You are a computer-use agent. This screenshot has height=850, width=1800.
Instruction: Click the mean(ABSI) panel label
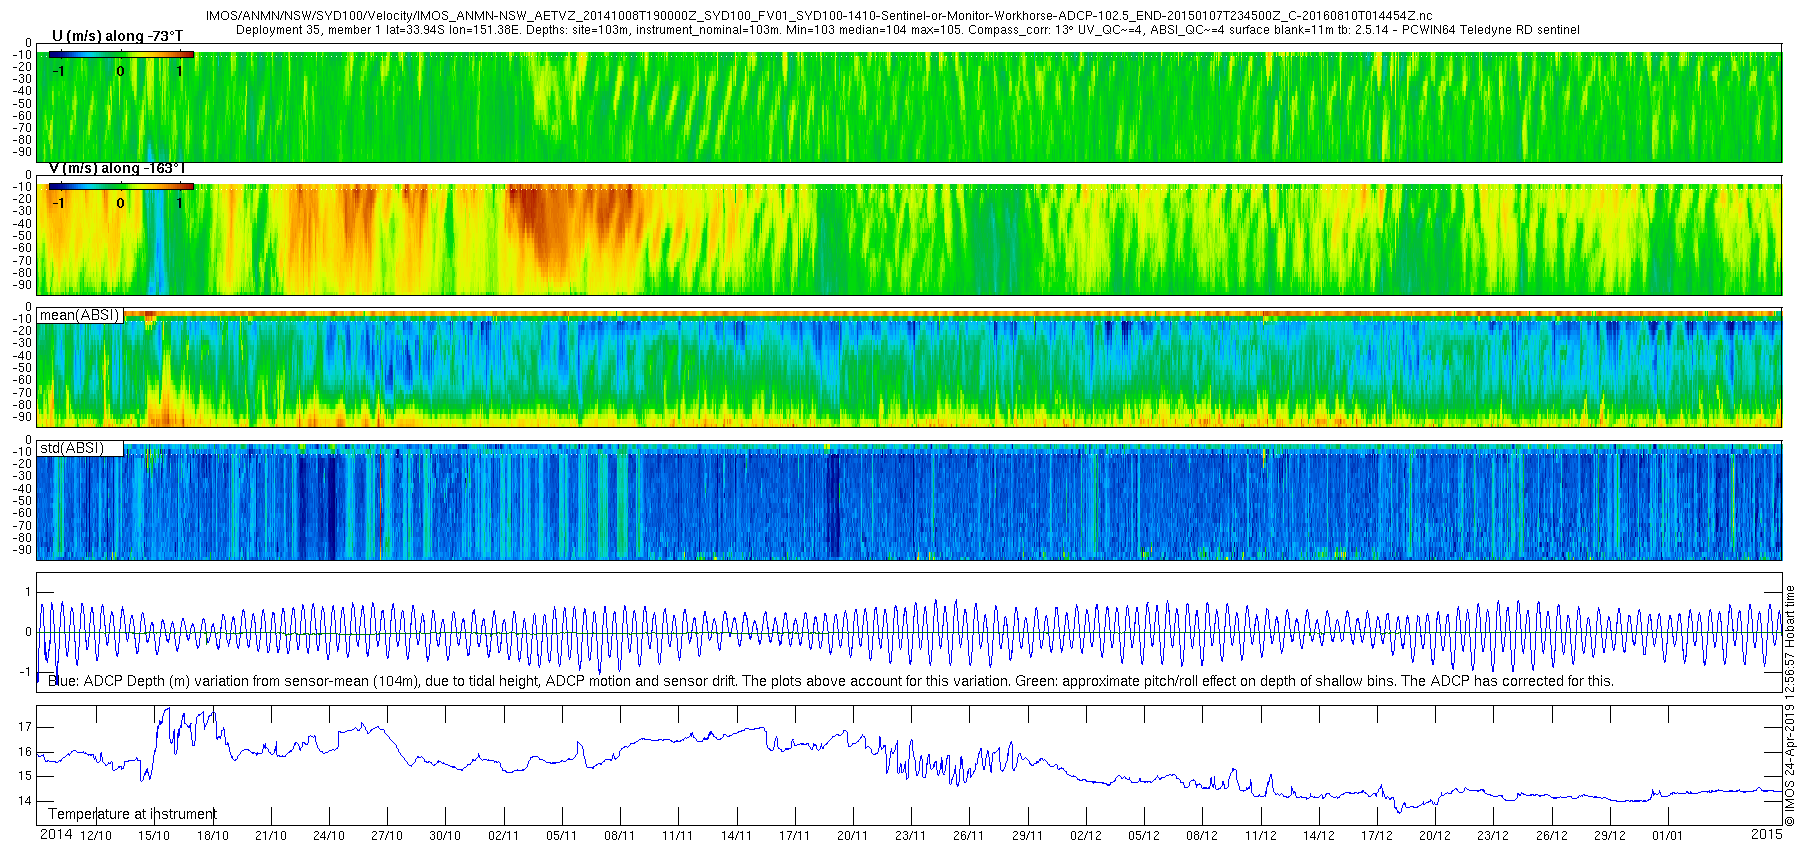[x=80, y=315]
